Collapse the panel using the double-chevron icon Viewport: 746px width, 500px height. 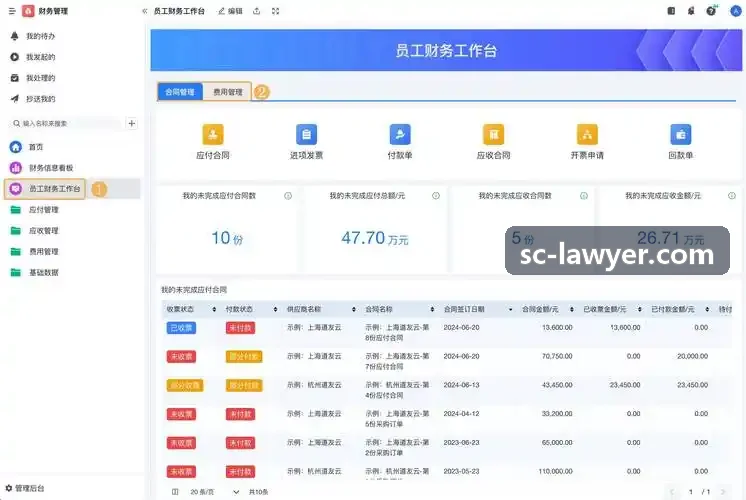tap(144, 11)
